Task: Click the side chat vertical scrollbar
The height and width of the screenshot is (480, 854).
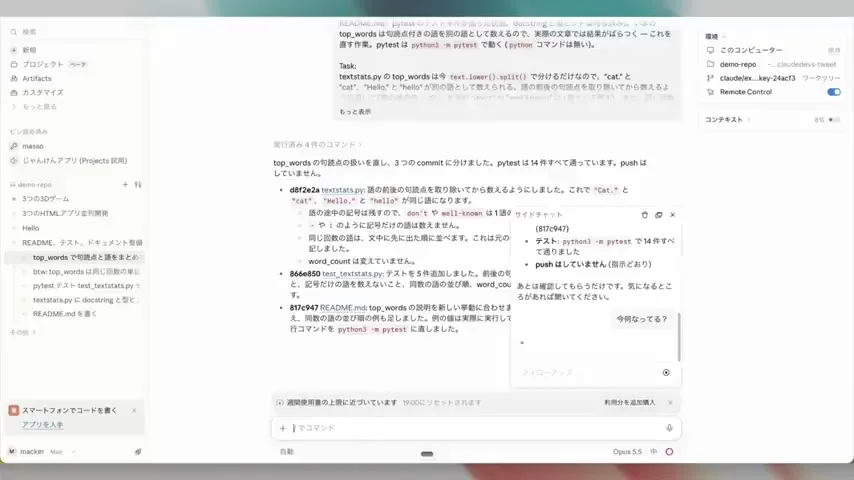Action: pyautogui.click(x=679, y=337)
